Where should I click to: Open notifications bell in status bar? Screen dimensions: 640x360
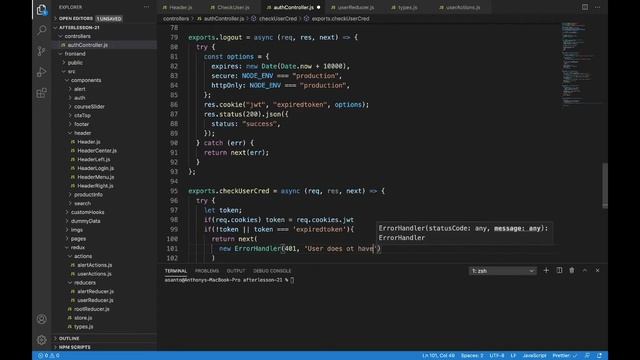pyautogui.click(x=599, y=356)
